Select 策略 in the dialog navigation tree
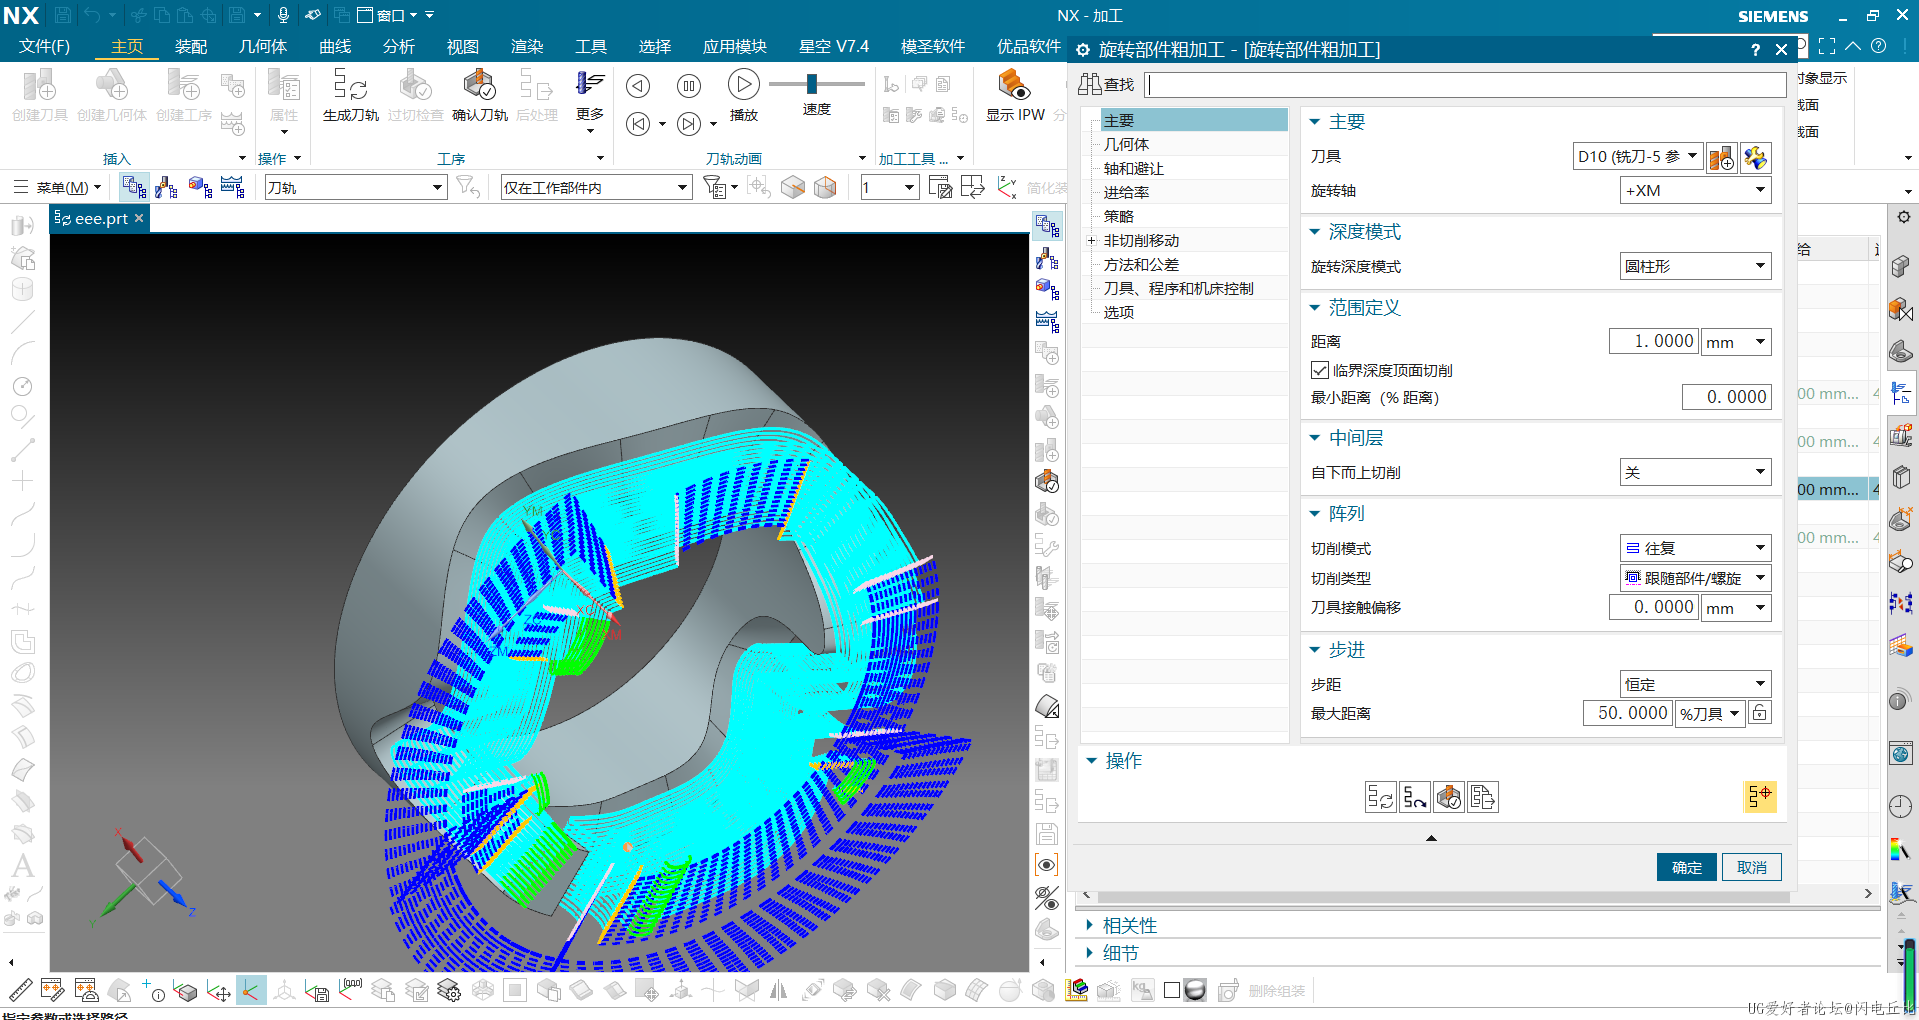 1119,216
